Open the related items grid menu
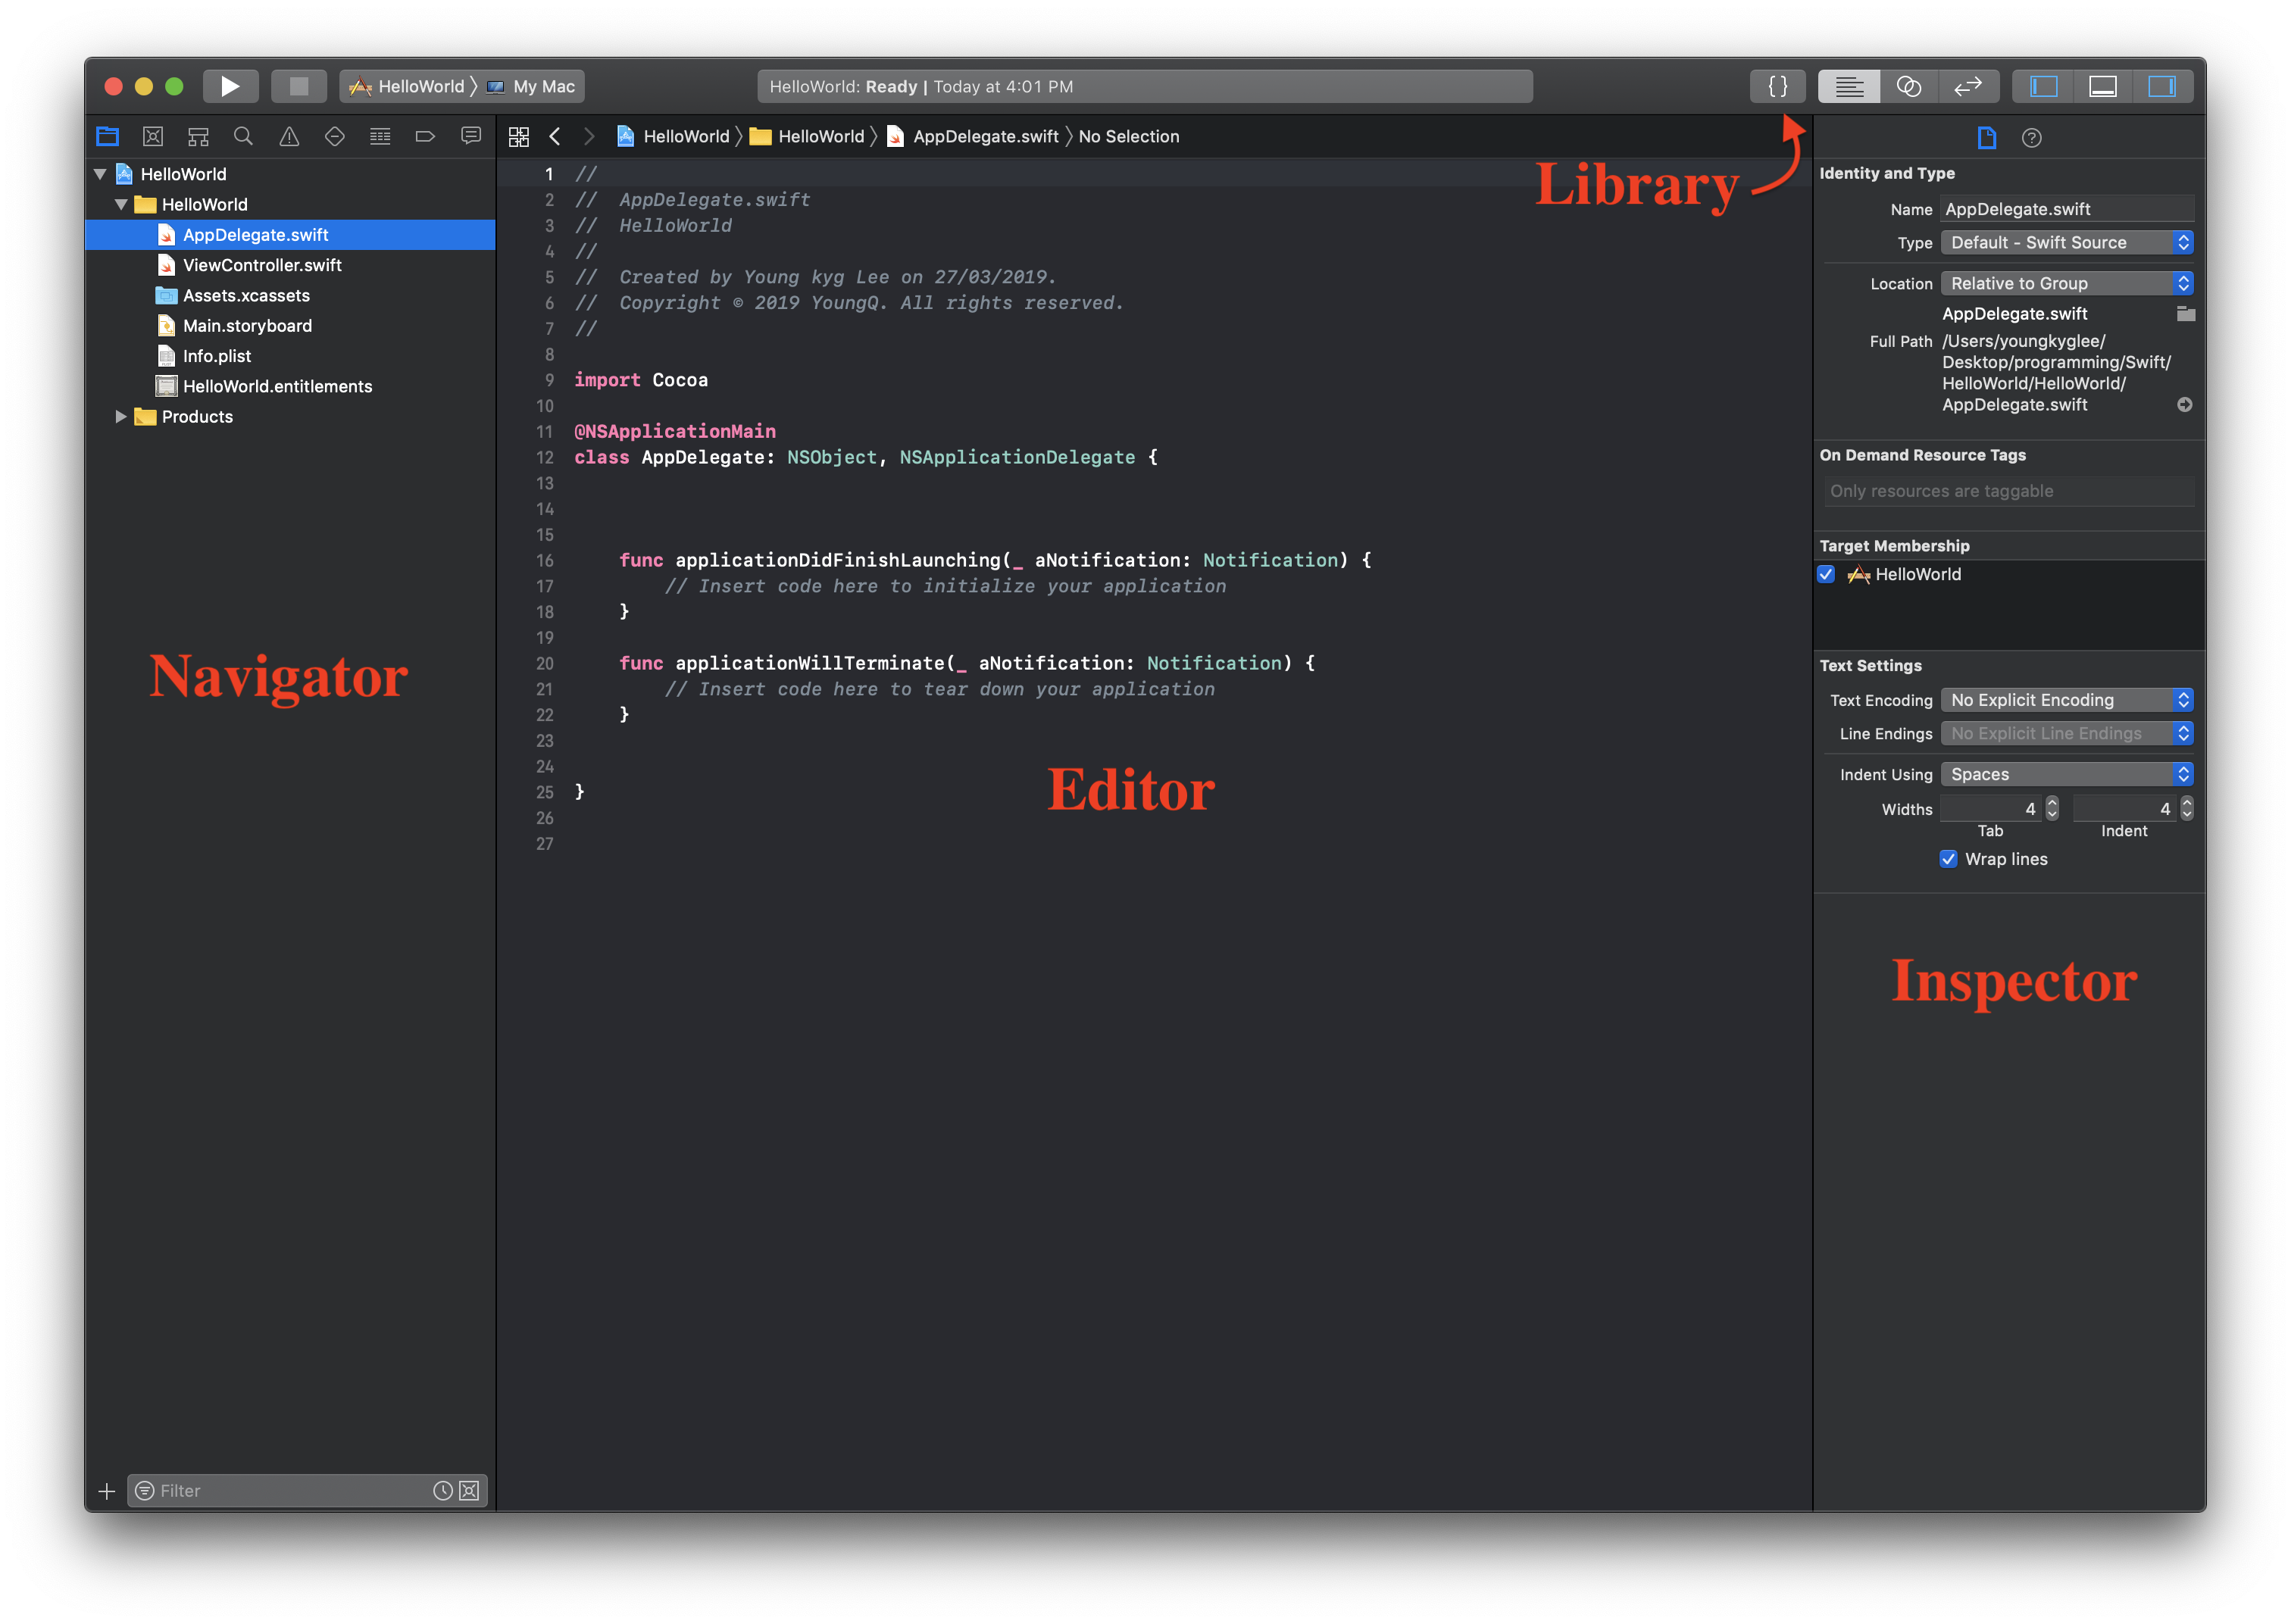Image resolution: width=2291 pixels, height=1624 pixels. 518,137
